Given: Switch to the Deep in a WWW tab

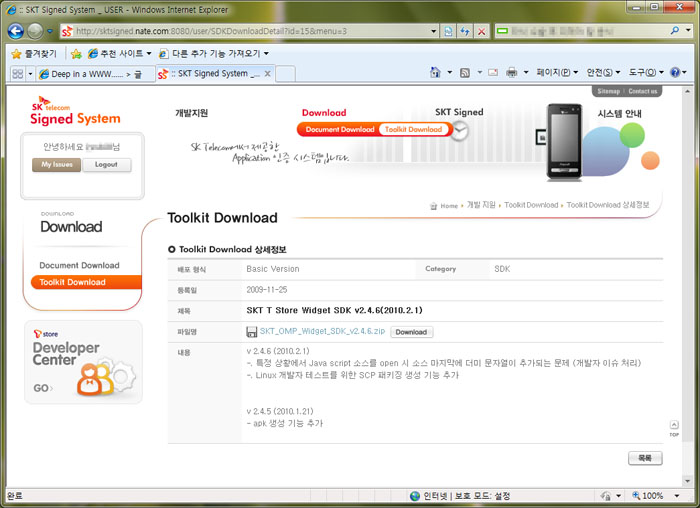Looking at the screenshot, I should pyautogui.click(x=95, y=74).
